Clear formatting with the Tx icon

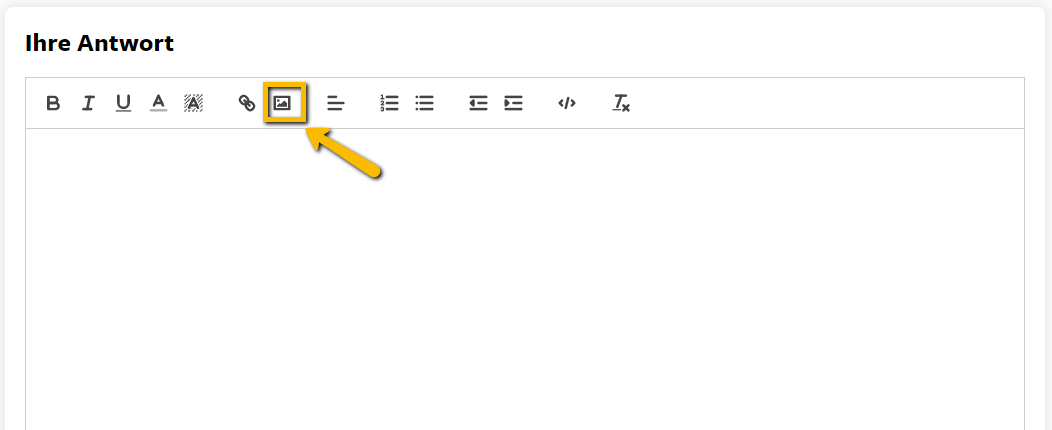621,103
